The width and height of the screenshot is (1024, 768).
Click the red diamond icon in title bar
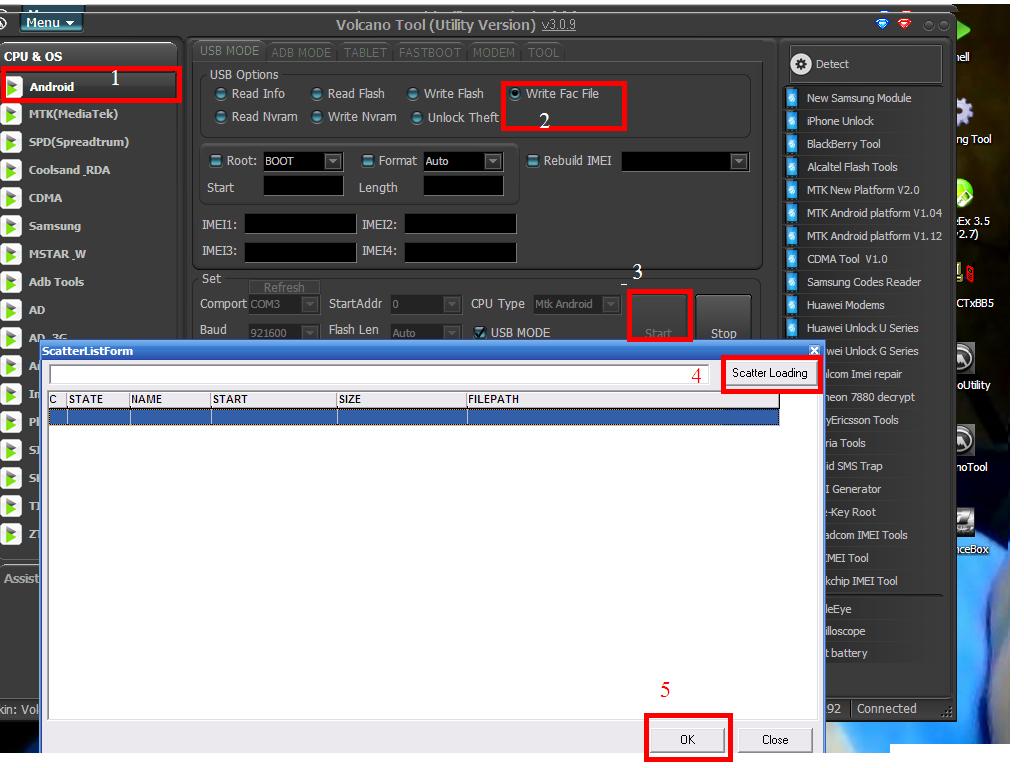[904, 24]
